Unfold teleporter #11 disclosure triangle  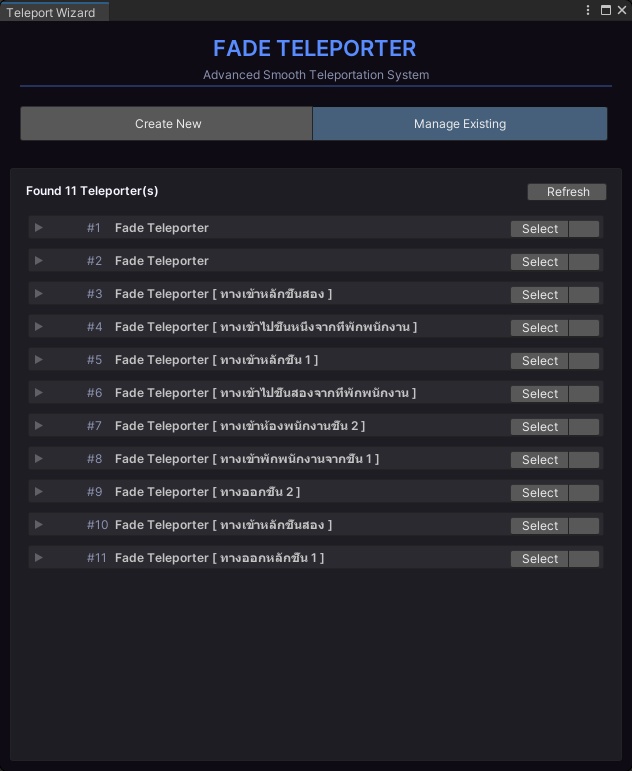(39, 558)
